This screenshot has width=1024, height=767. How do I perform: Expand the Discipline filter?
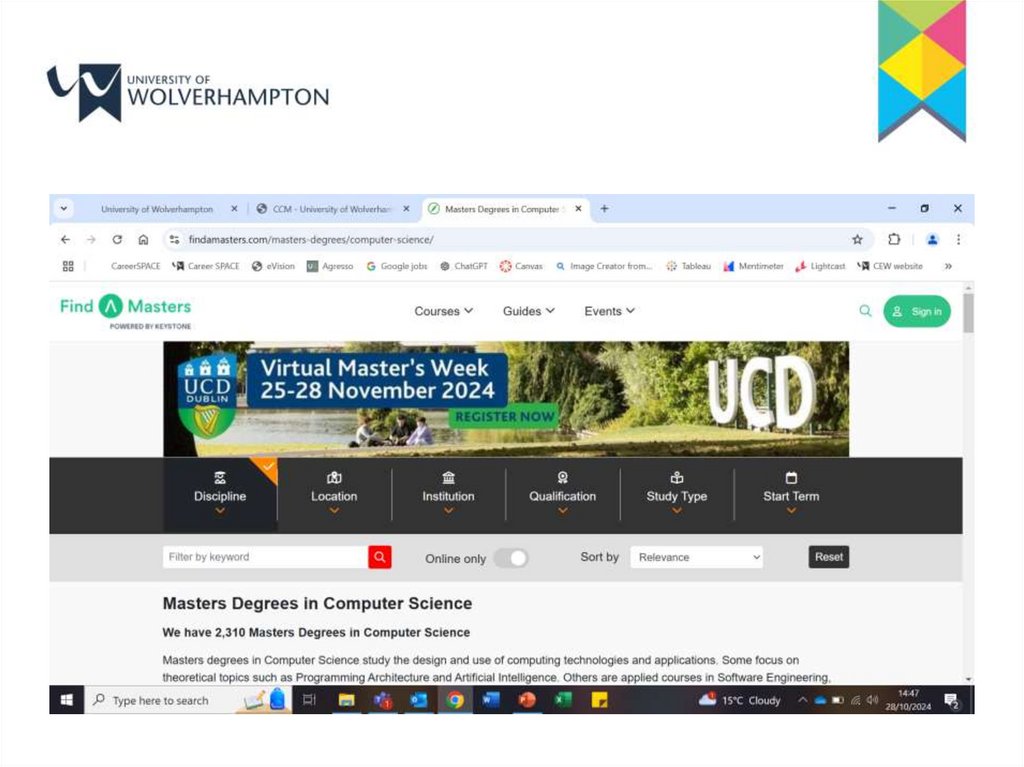click(220, 495)
